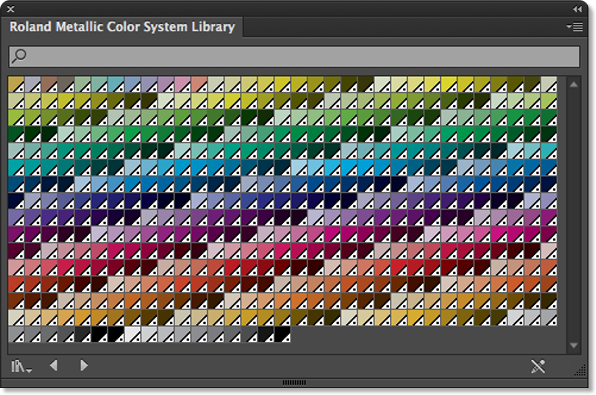Click the scrollbar down arrow
This screenshot has width=596, height=395.
pyautogui.click(x=574, y=346)
